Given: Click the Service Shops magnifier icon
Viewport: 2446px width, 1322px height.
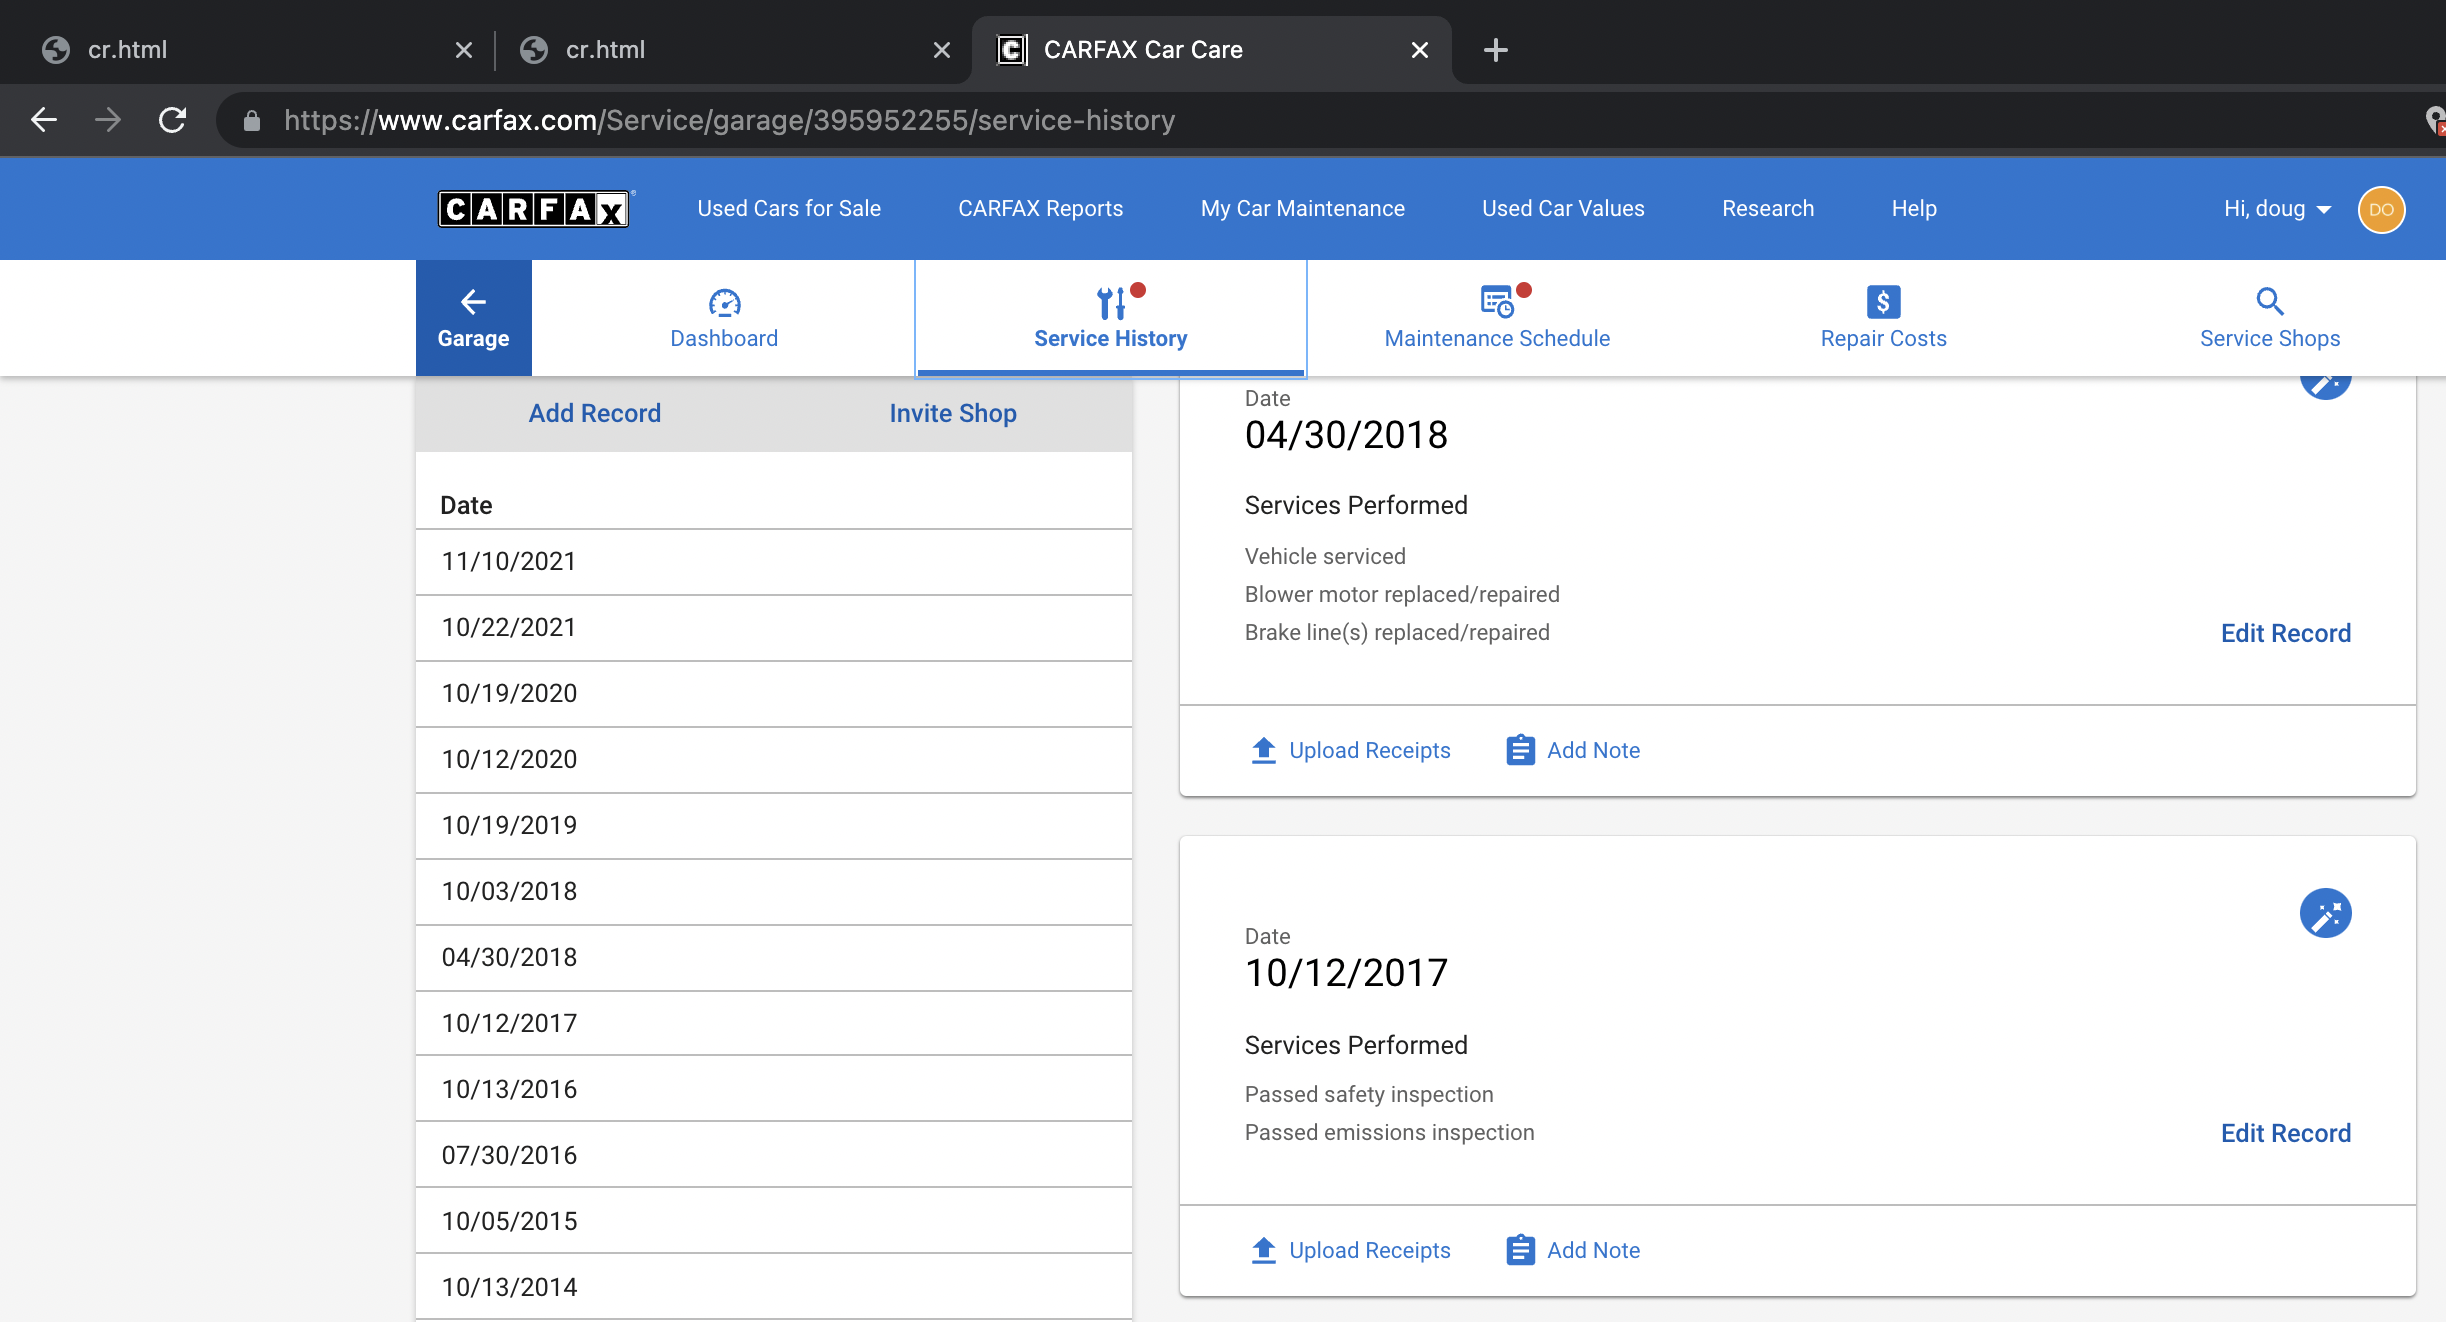Looking at the screenshot, I should click(2270, 302).
